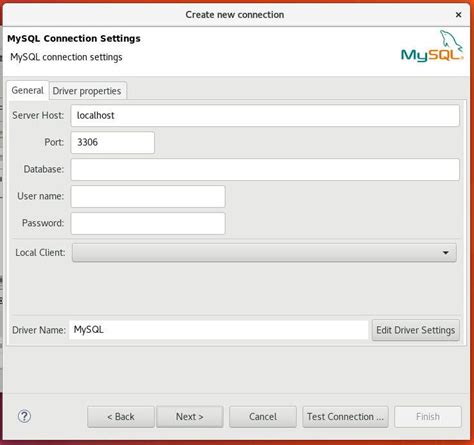This screenshot has height=445, width=474.
Task: Click the 'Local Client:' label
Action: coord(40,253)
